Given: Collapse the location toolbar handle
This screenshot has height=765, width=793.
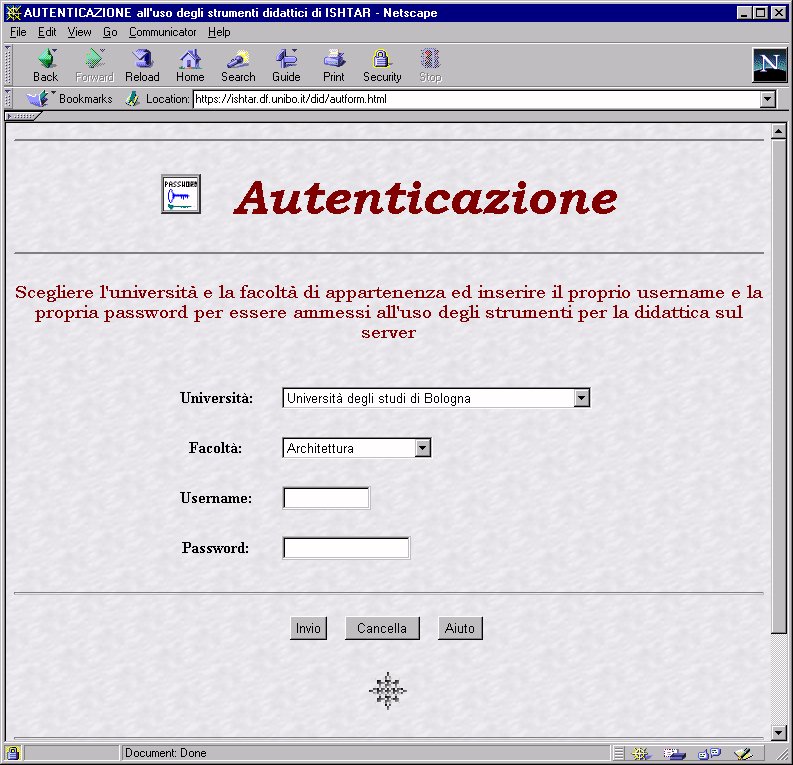Looking at the screenshot, I should click(x=8, y=99).
